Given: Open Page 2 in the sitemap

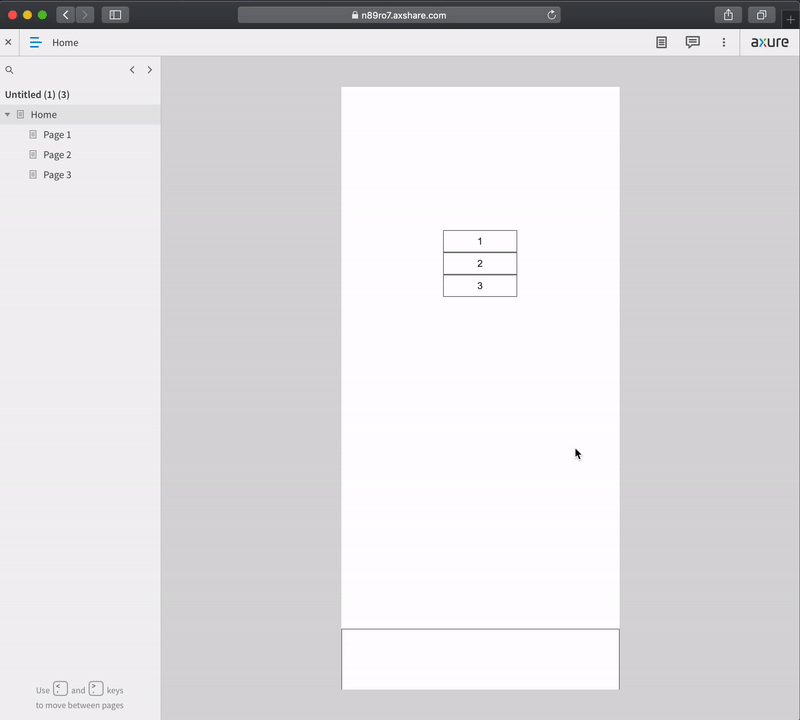Looking at the screenshot, I should 57,155.
